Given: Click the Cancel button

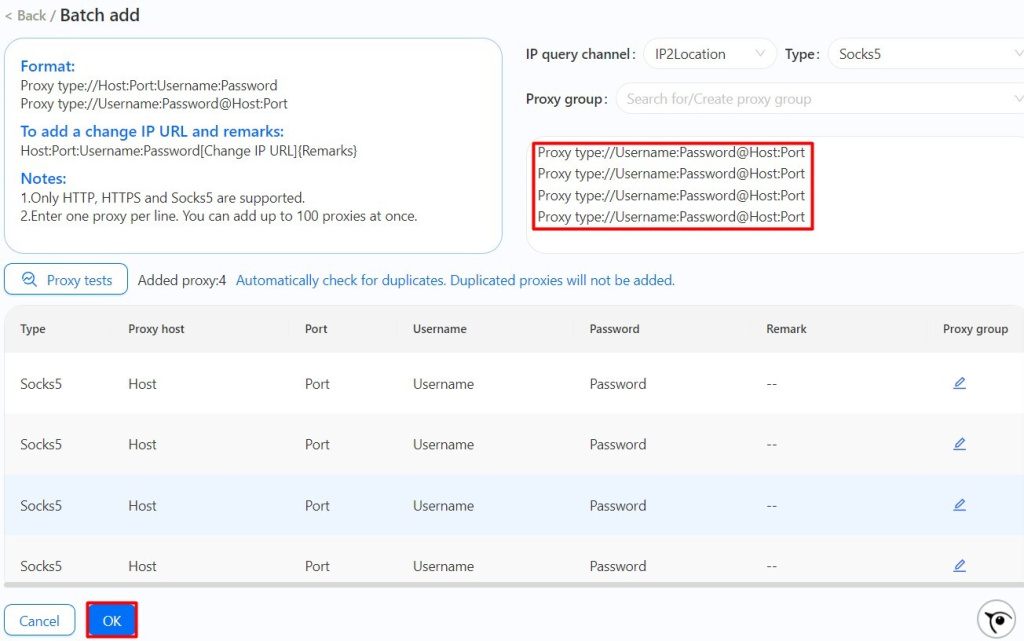Looking at the screenshot, I should (39, 621).
